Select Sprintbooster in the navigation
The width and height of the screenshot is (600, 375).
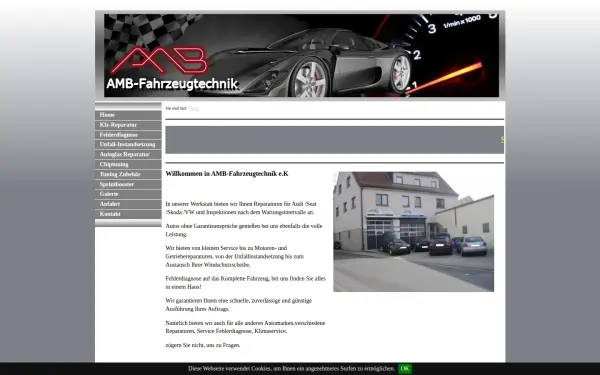point(128,184)
